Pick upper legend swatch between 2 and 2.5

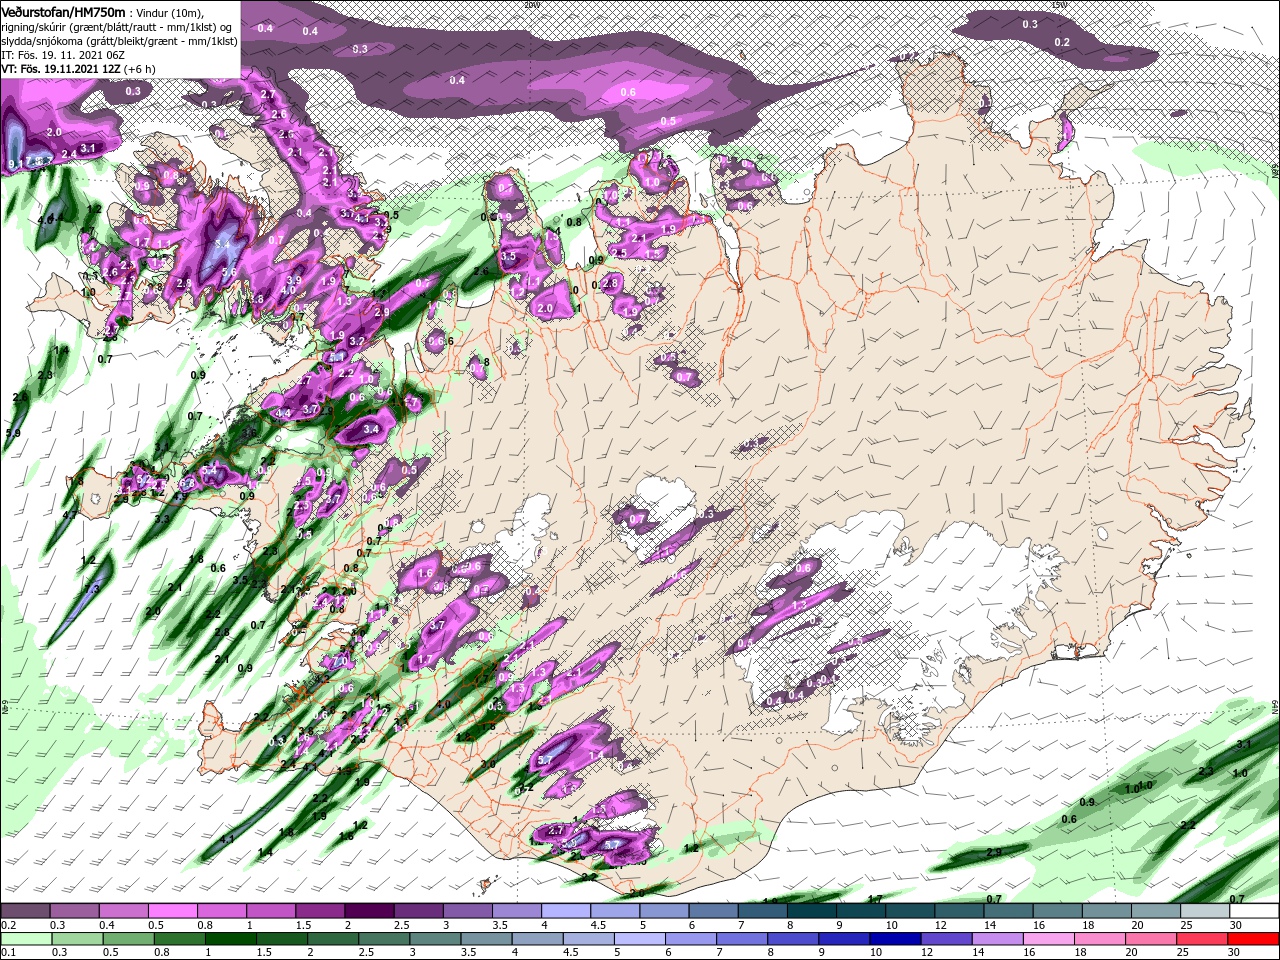coord(368,911)
